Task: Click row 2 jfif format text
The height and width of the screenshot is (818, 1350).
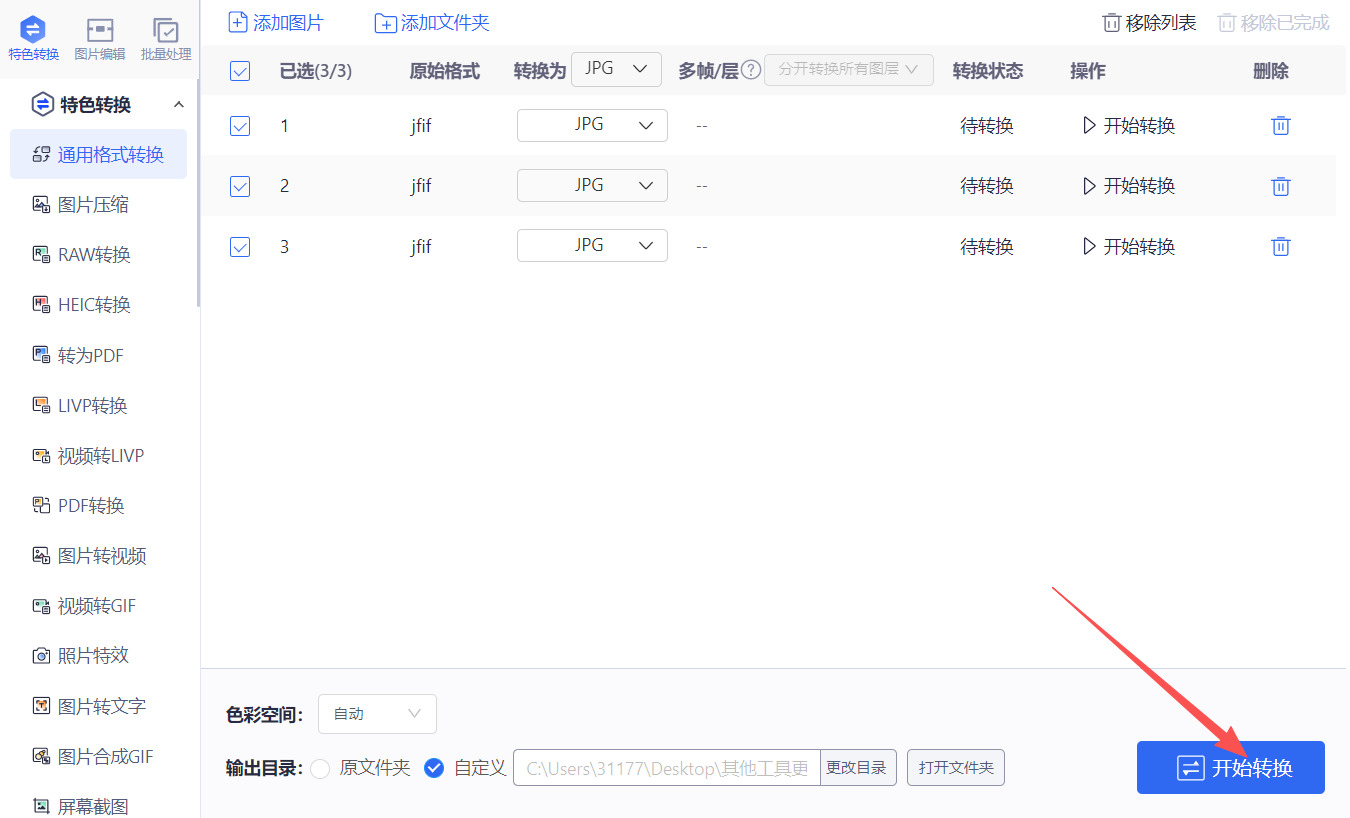Action: pyautogui.click(x=421, y=186)
